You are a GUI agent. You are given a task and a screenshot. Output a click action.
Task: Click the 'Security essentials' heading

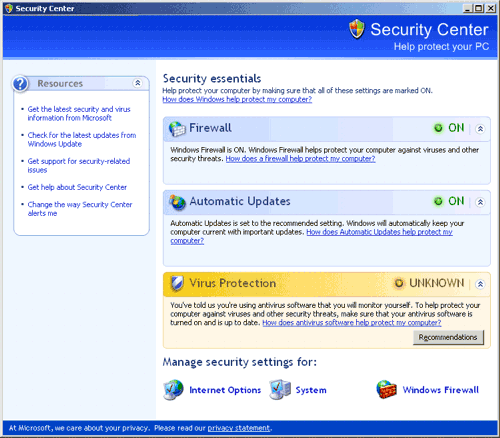coord(212,79)
